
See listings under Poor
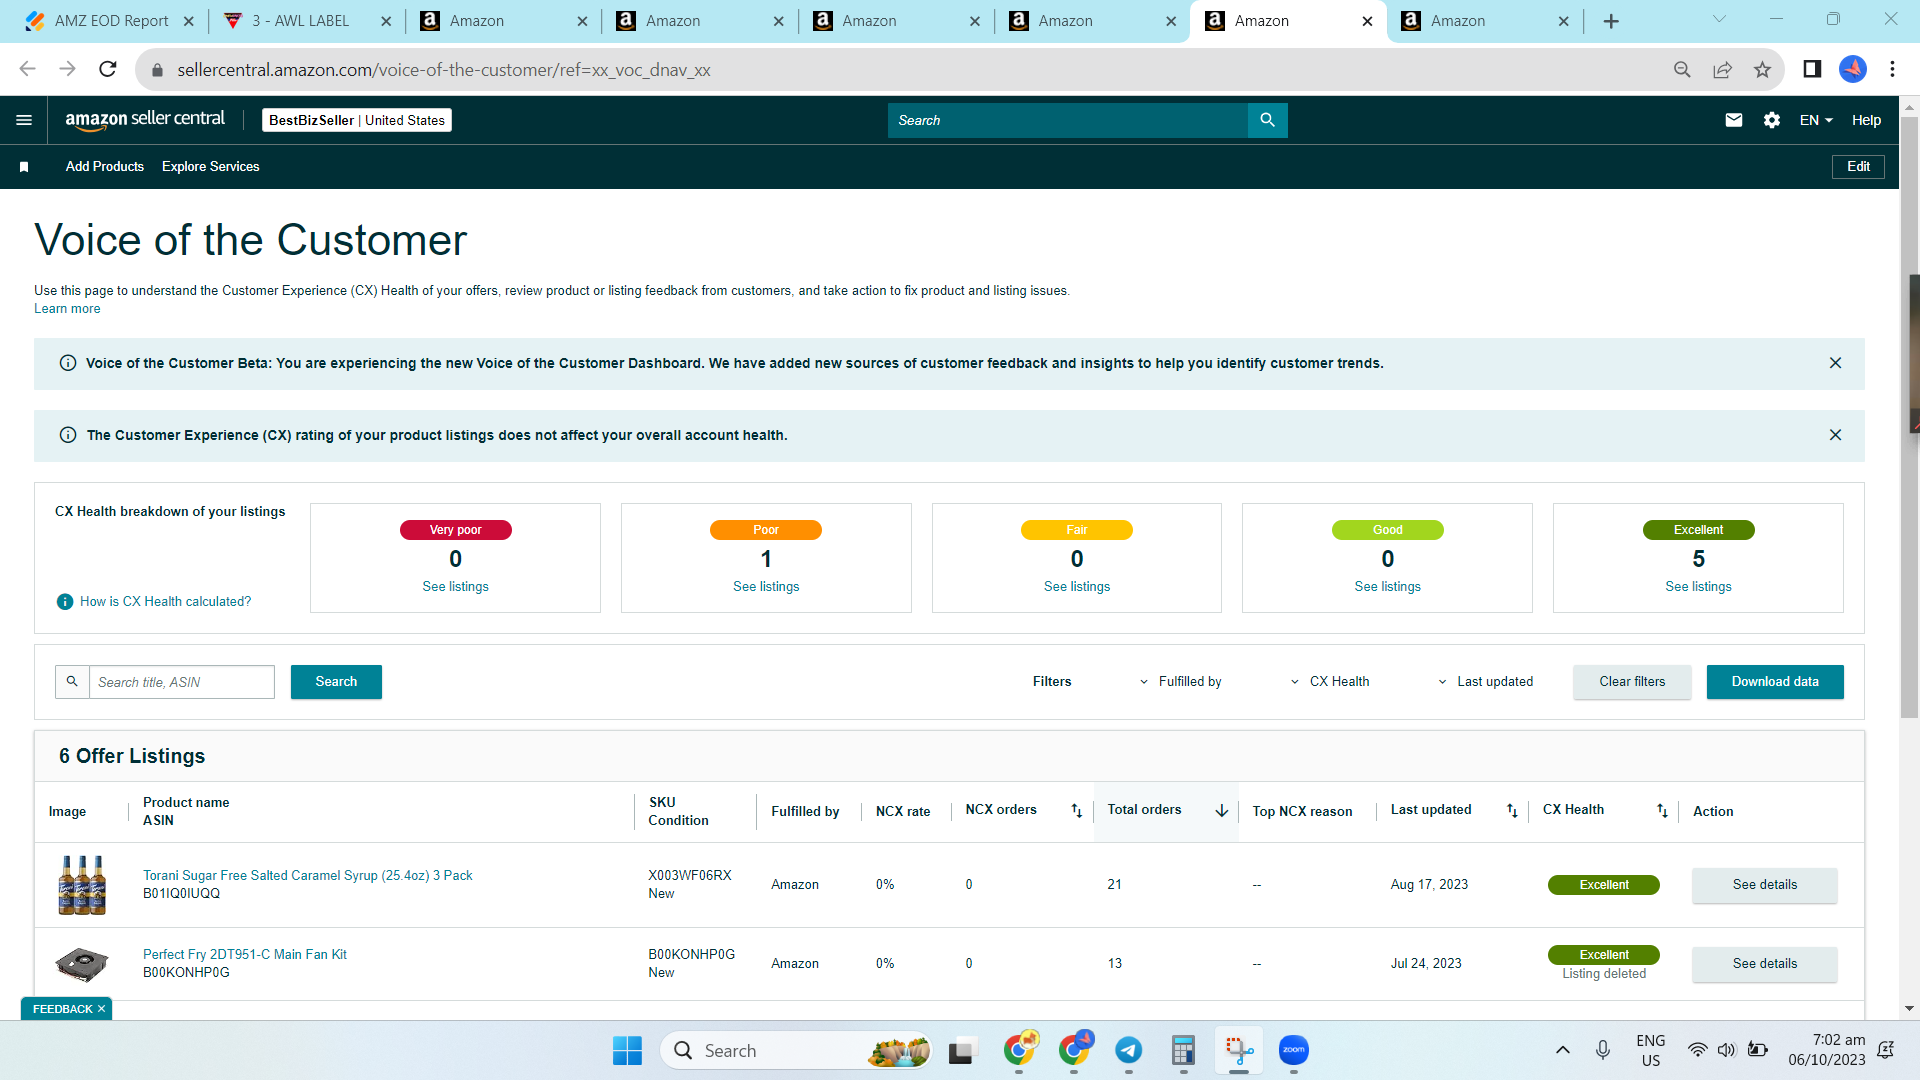(x=766, y=587)
